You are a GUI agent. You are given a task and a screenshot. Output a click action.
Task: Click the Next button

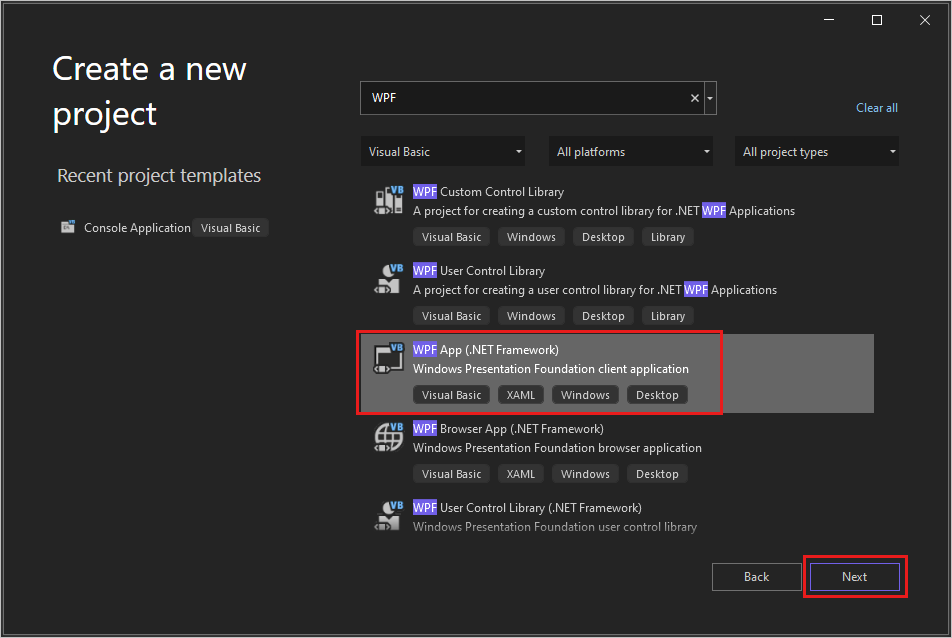pyautogui.click(x=854, y=577)
